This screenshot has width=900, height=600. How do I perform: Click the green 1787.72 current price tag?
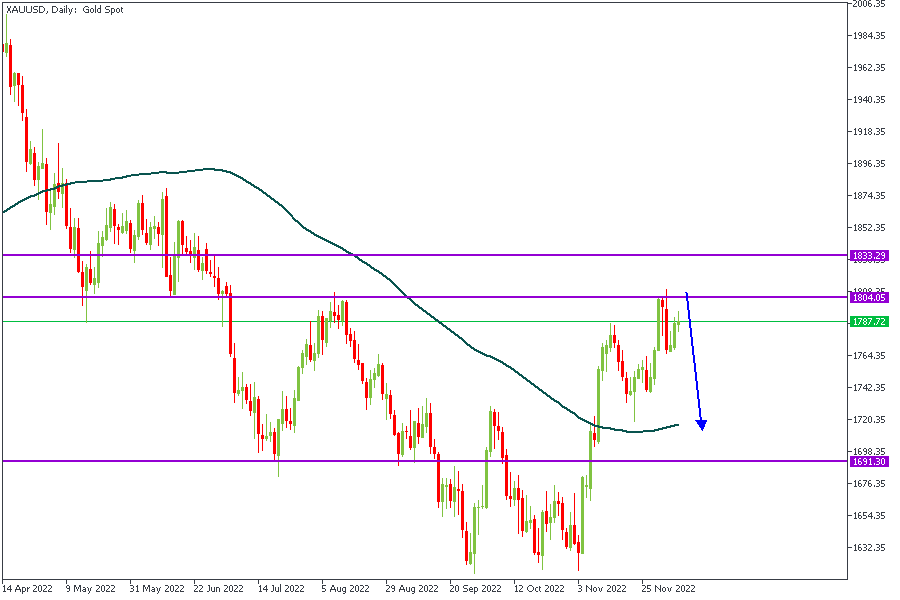pos(868,321)
